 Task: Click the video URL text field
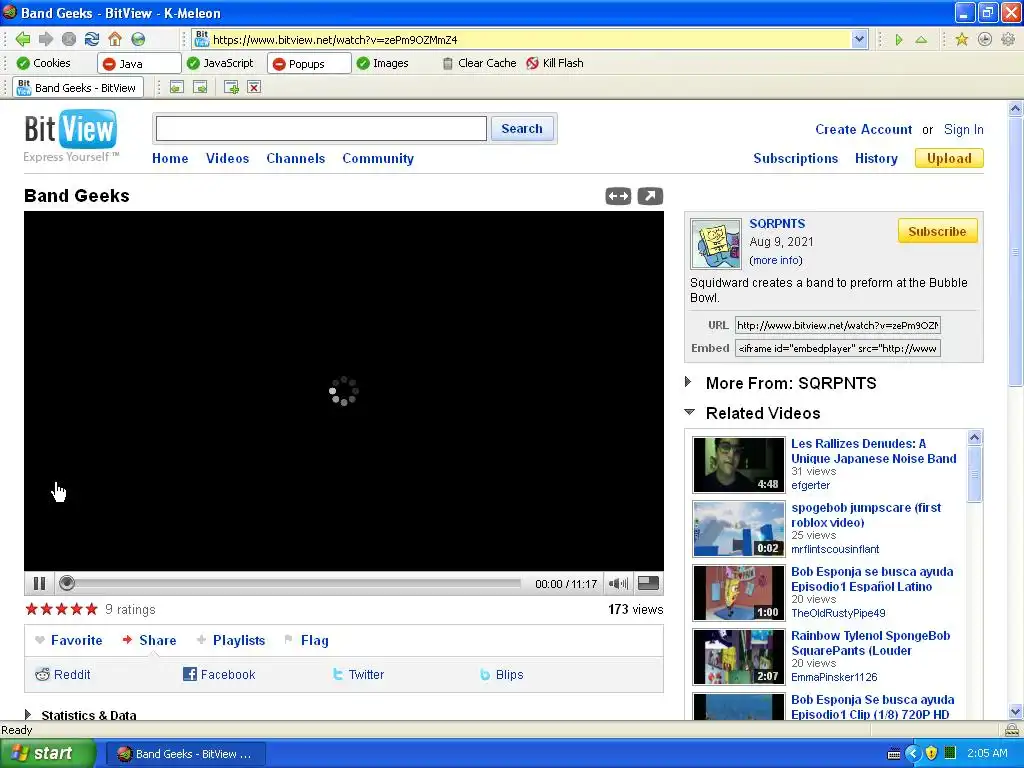point(837,325)
